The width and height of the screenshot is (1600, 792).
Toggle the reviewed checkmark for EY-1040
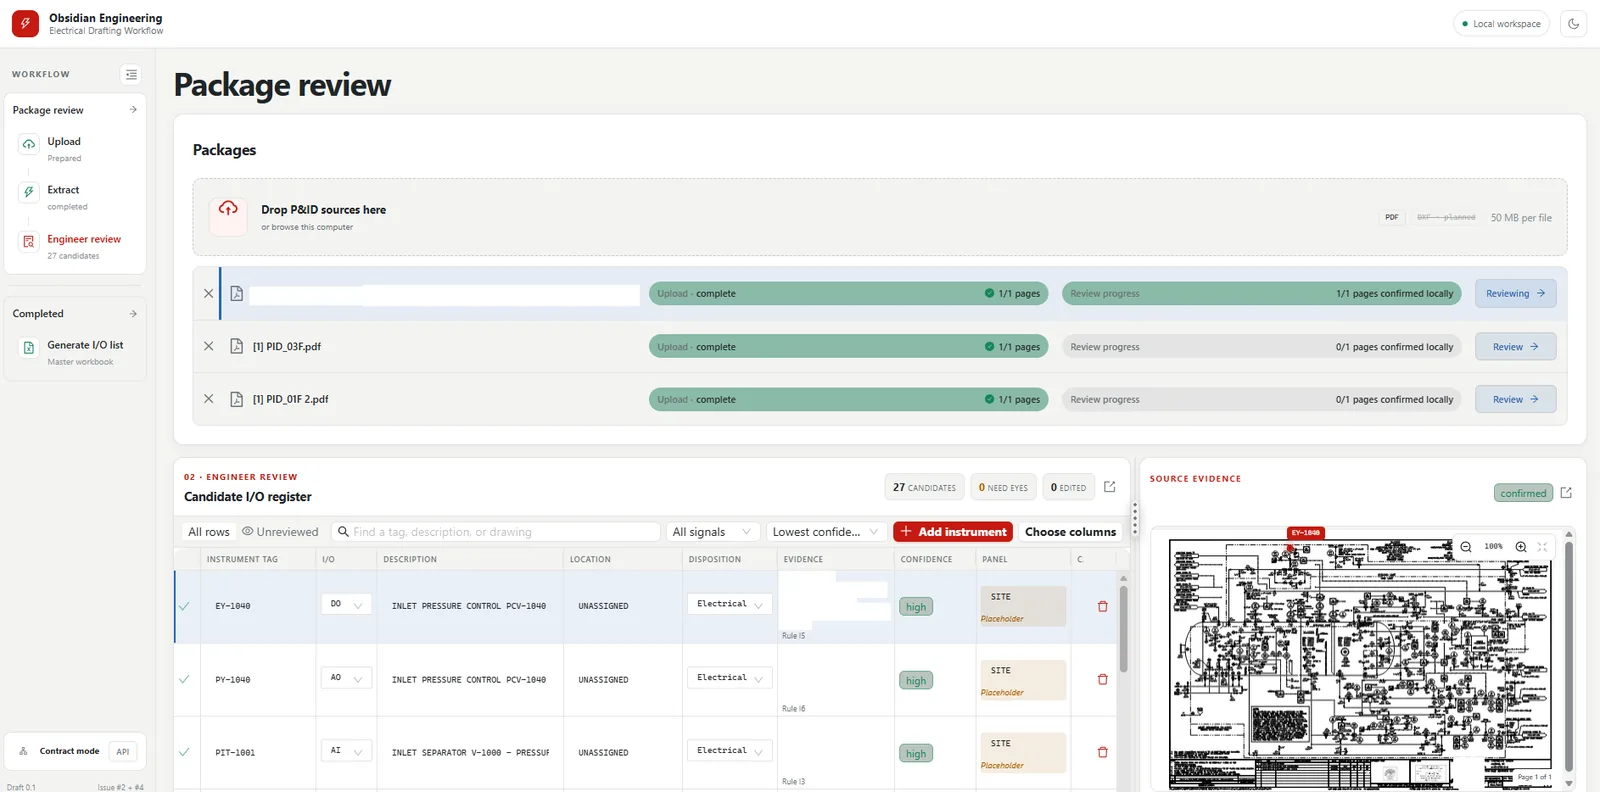coord(184,606)
